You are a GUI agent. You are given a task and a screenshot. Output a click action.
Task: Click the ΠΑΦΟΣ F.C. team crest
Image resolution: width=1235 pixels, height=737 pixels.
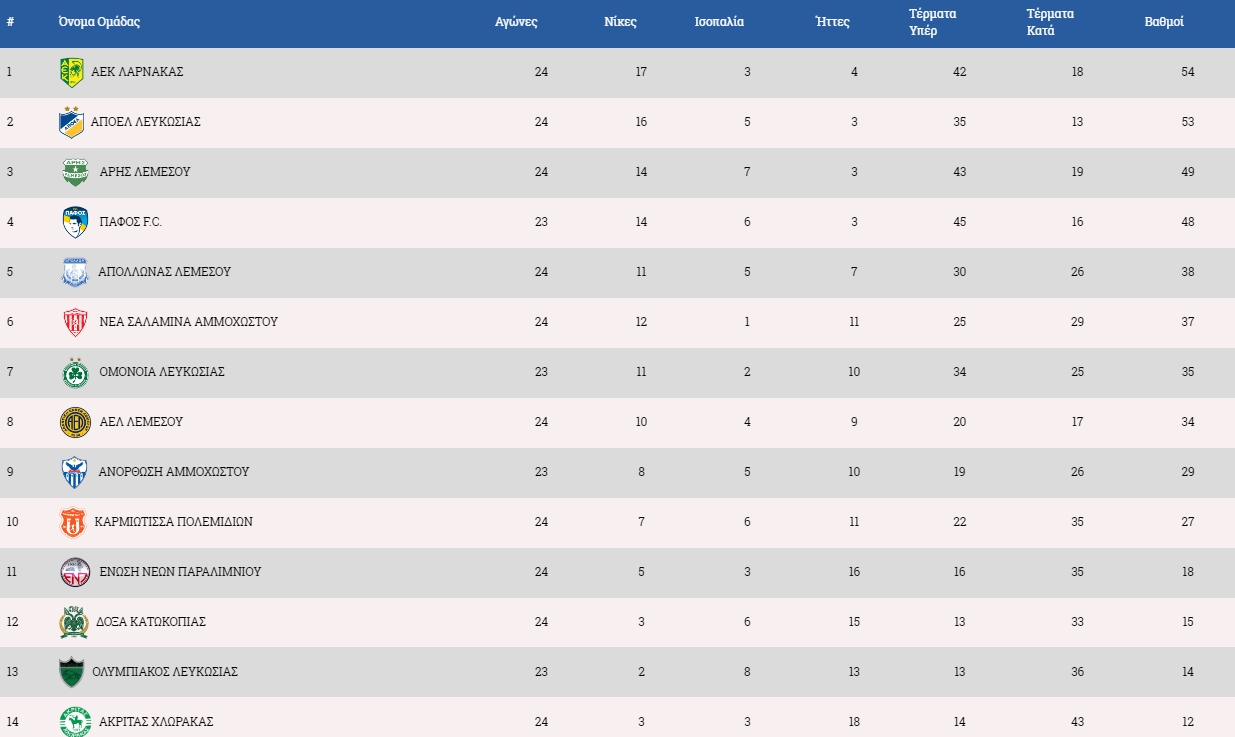[x=75, y=222]
